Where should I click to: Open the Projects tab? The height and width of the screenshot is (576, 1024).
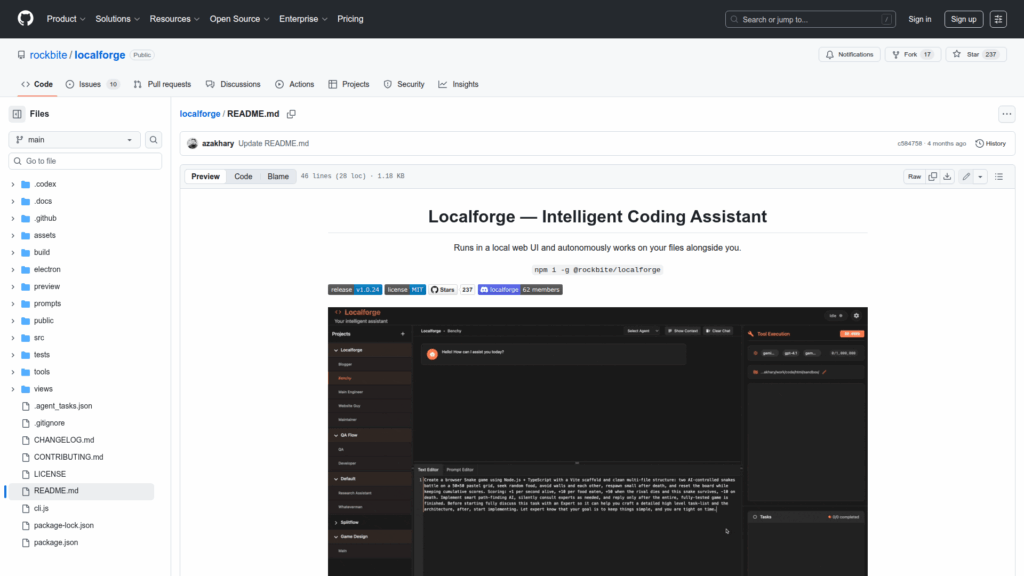point(349,84)
